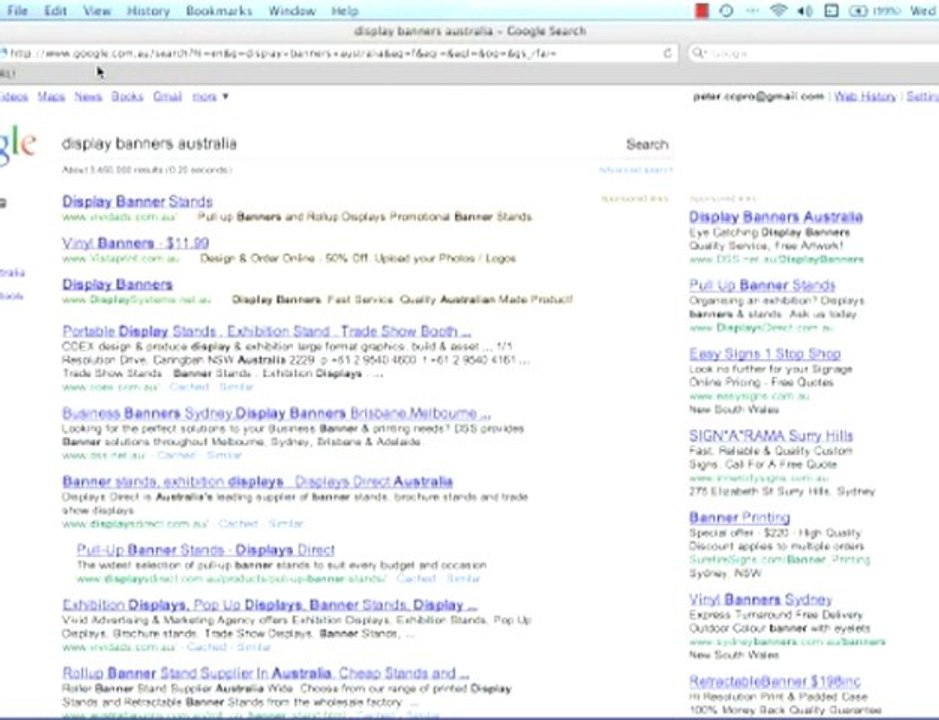Open the Web History link
This screenshot has width=939, height=720.
pos(865,96)
